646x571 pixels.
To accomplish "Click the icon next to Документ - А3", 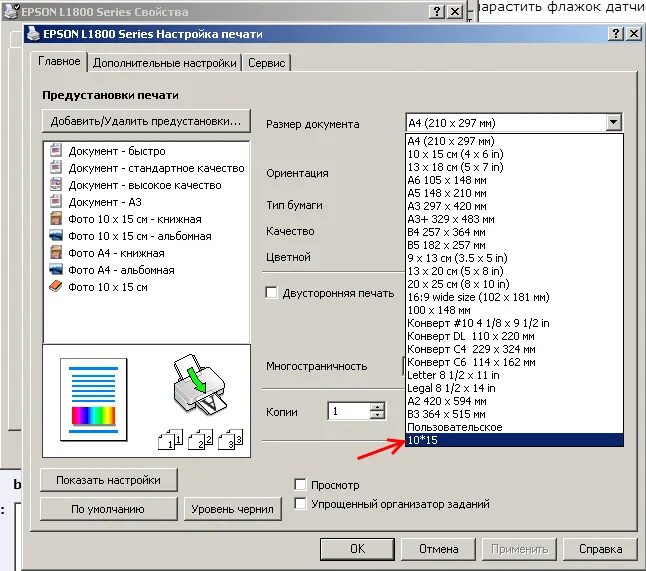I will (56, 201).
